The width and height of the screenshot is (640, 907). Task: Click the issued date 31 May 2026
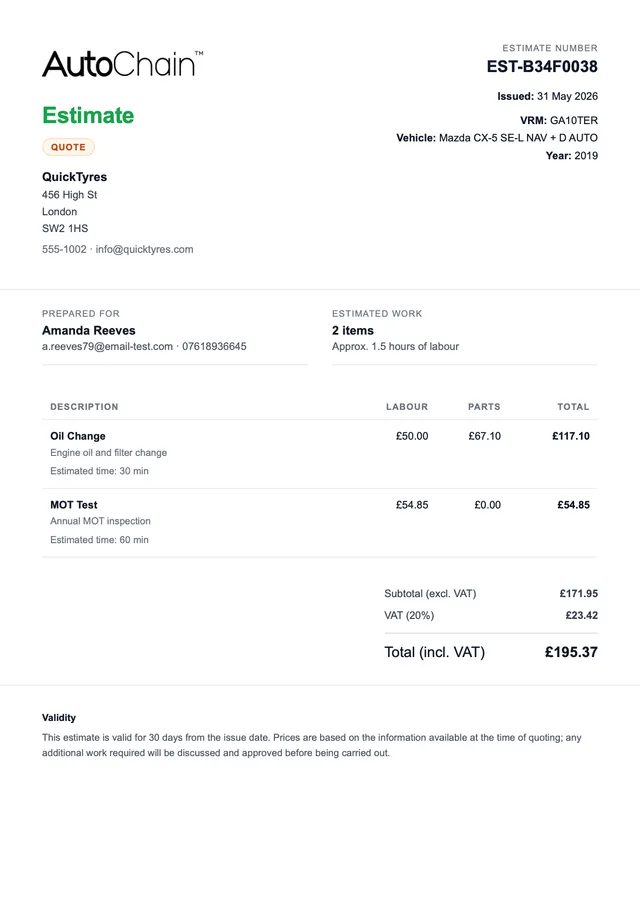[x=567, y=96]
